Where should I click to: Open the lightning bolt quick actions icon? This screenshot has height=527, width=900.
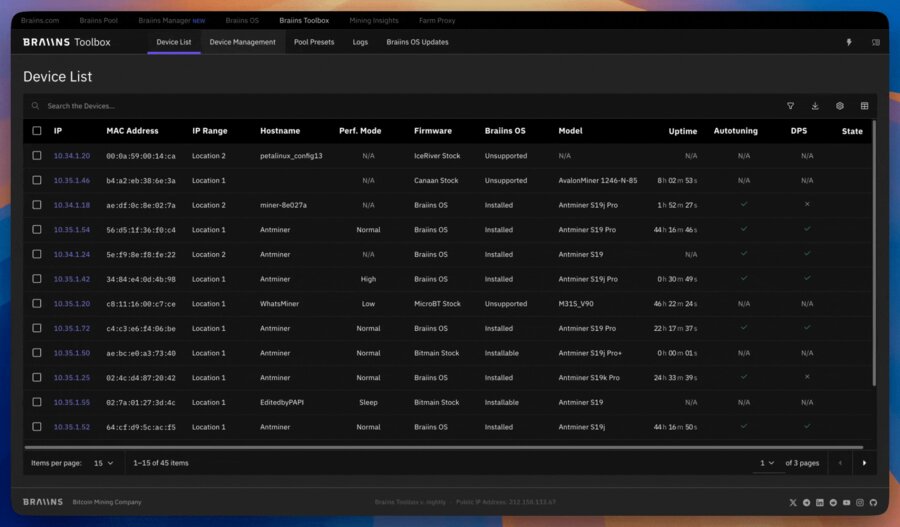(x=849, y=42)
